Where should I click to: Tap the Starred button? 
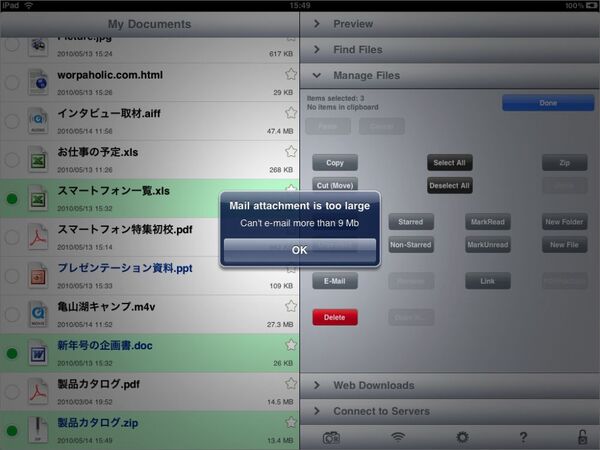pyautogui.click(x=411, y=222)
